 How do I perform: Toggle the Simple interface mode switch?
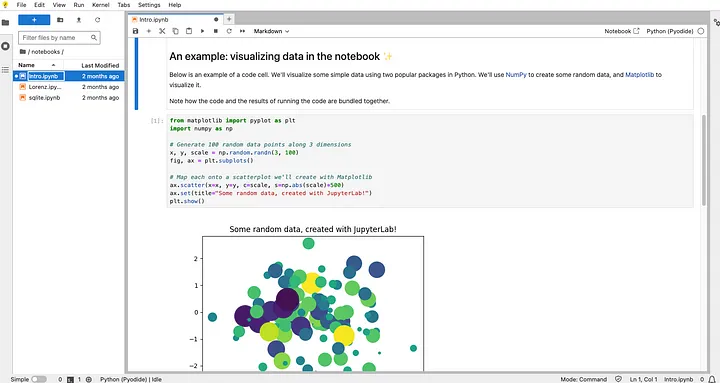(x=39, y=379)
